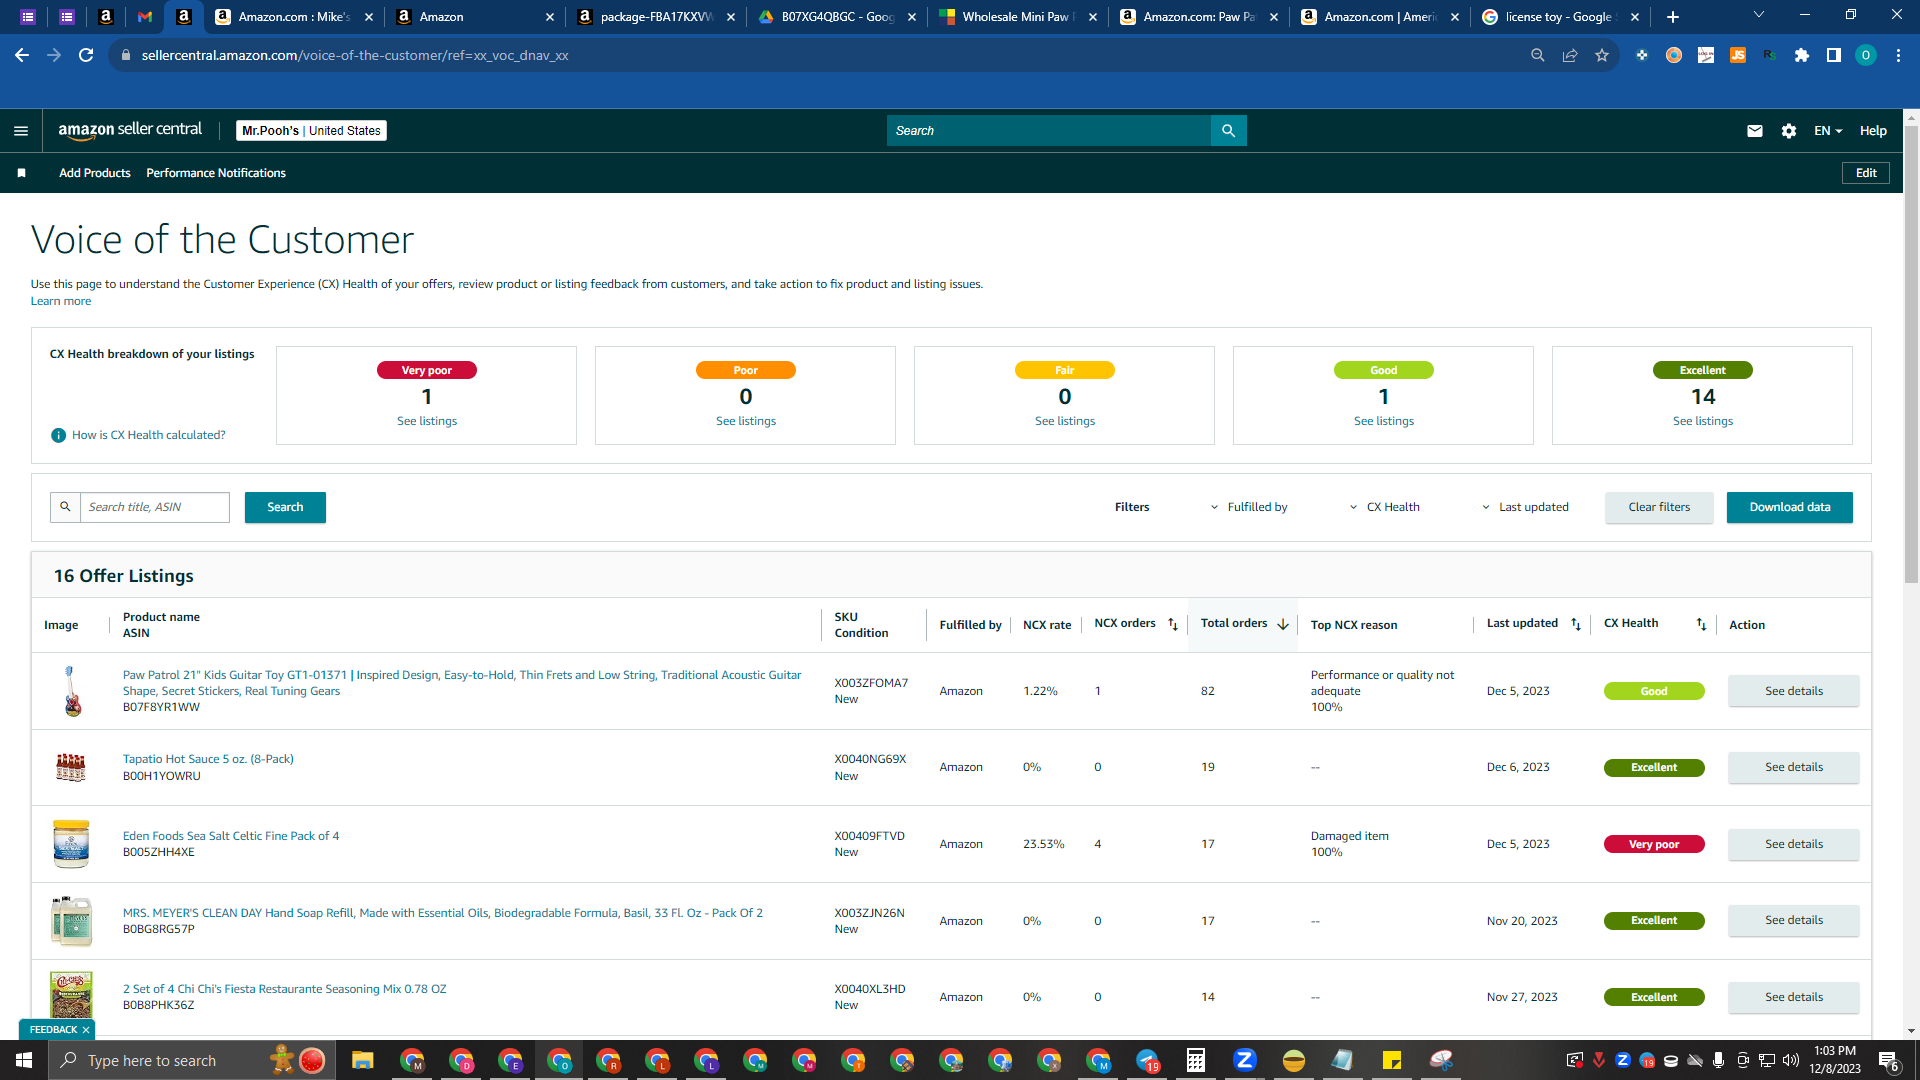The height and width of the screenshot is (1080, 1920).
Task: Open Chrome side panel icon
Action: [1834, 55]
